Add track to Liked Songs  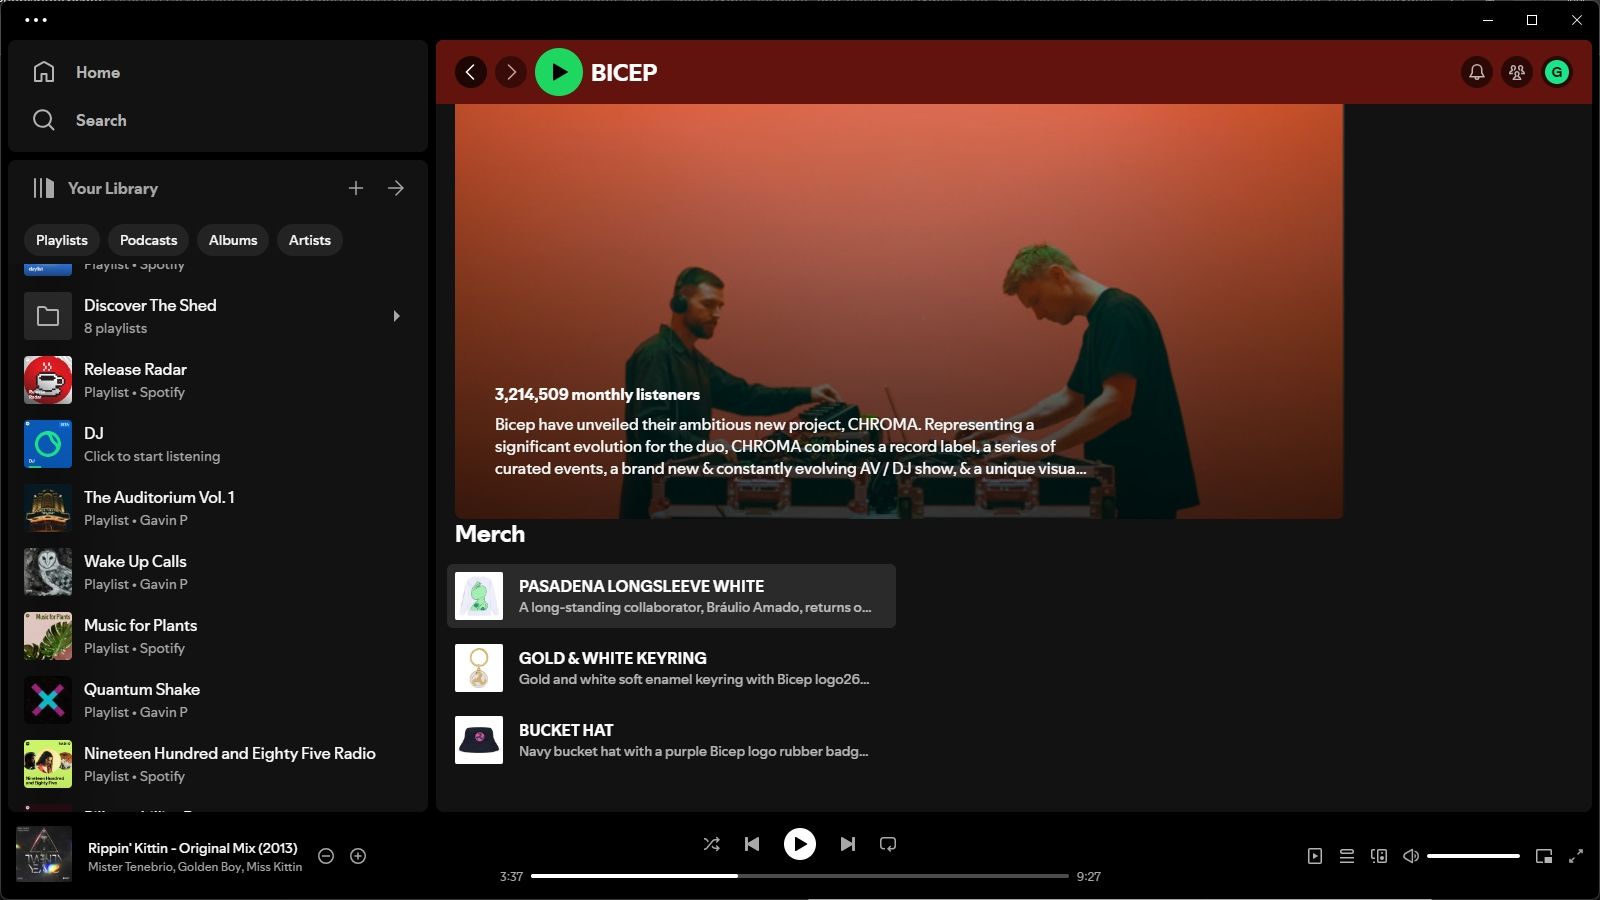[358, 856]
